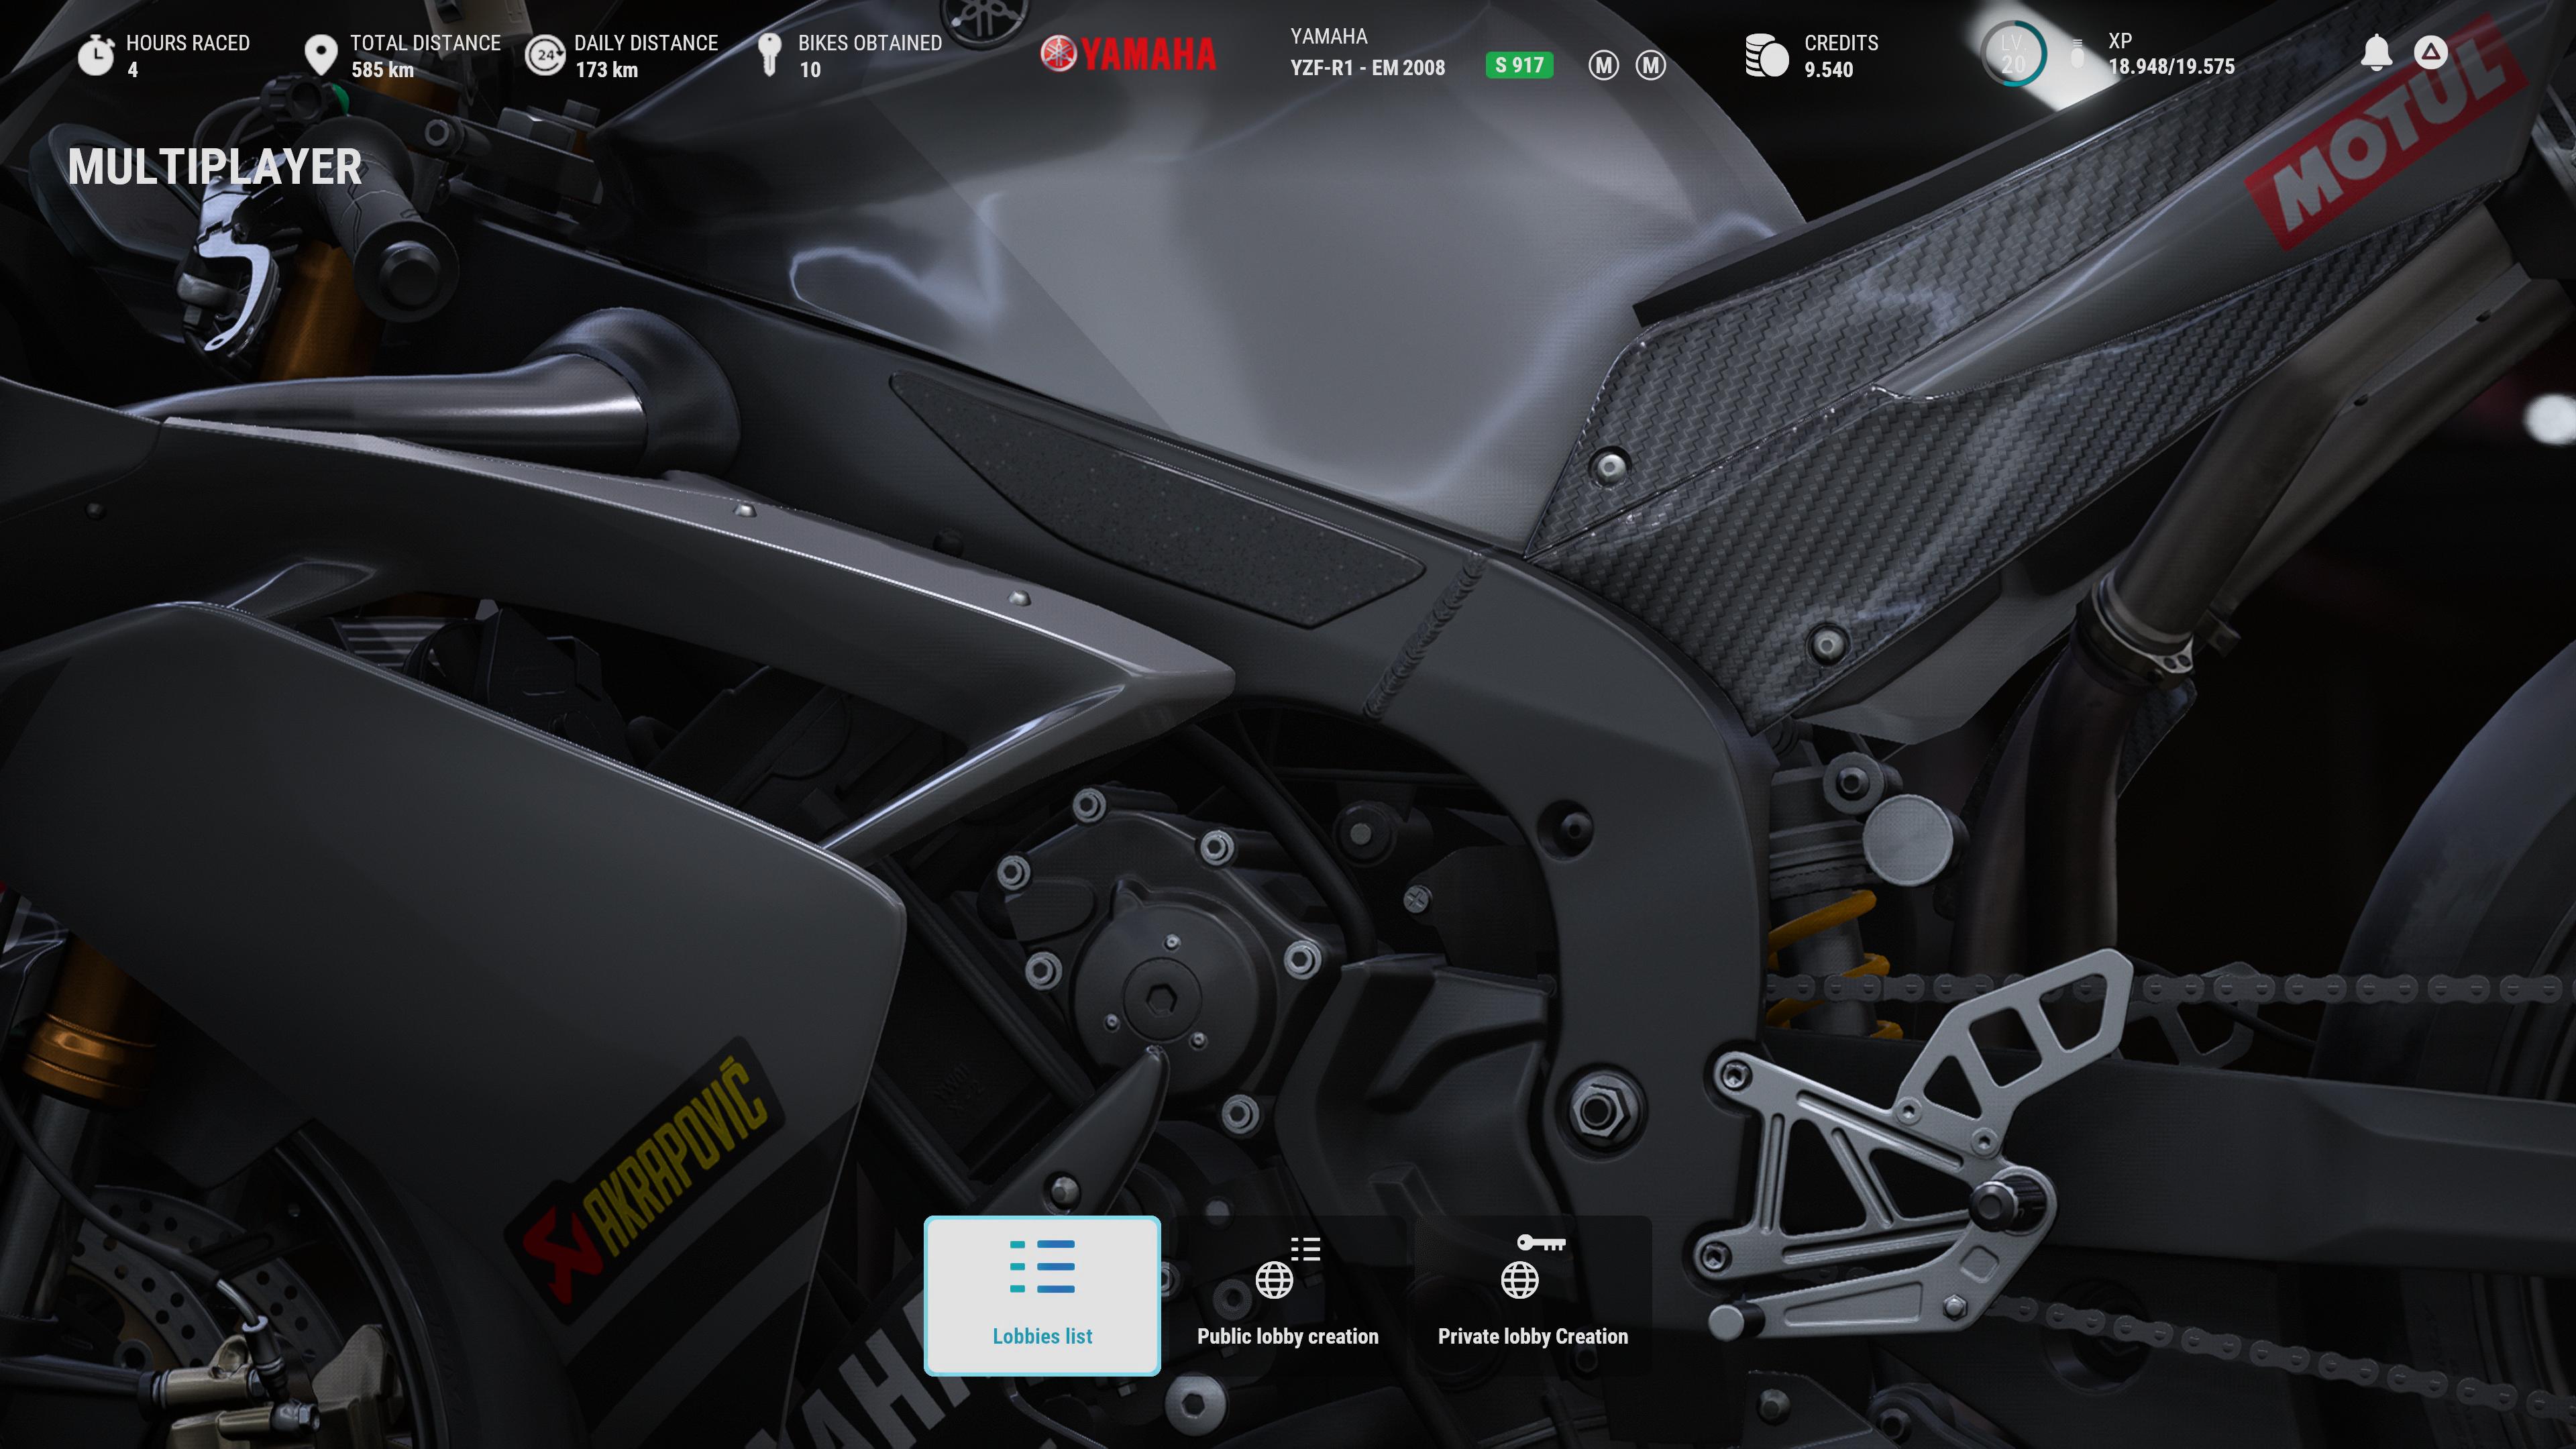Click the second M tire compound icon
Image resolution: width=2576 pixels, height=1449 pixels.
[x=1650, y=66]
